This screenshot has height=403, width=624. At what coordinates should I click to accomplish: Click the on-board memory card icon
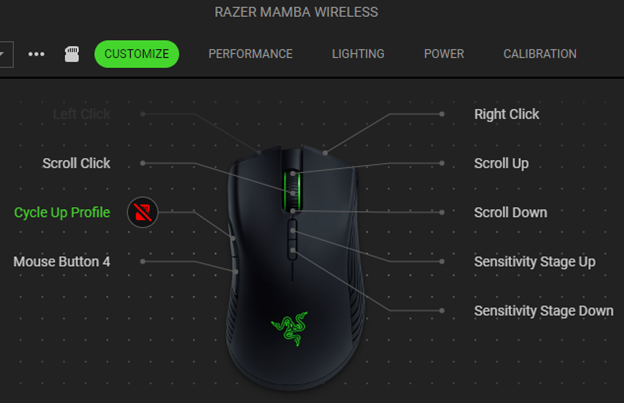(x=71, y=54)
